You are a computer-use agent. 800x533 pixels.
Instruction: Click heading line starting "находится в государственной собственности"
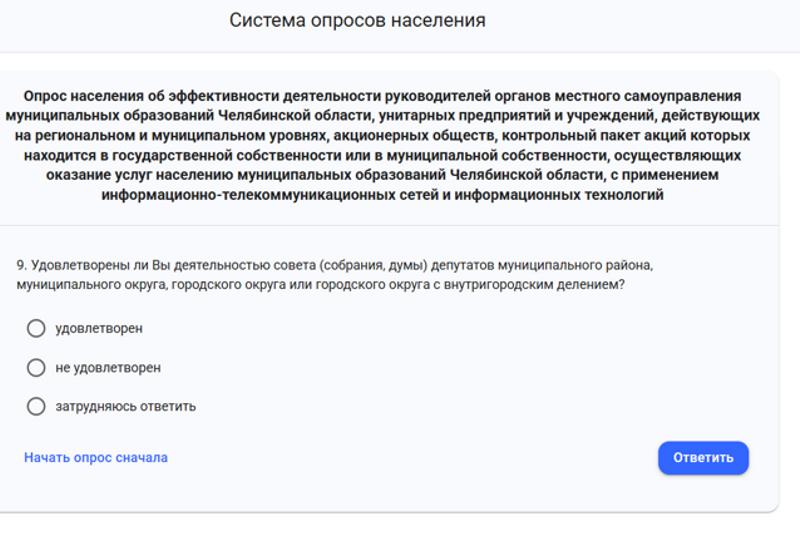click(x=383, y=156)
